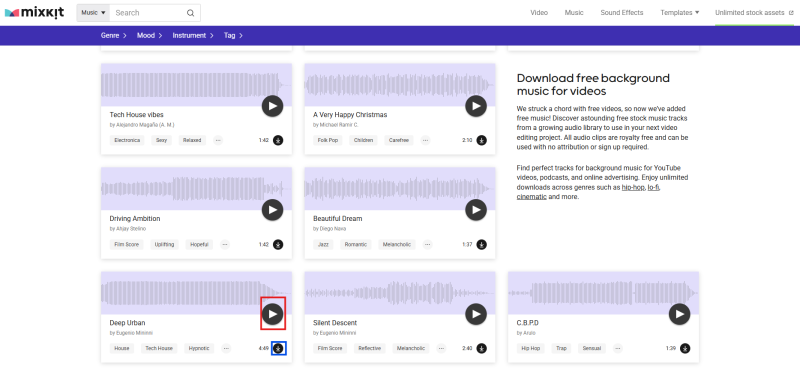800x369 pixels.
Task: Open the Deep Urban track title
Action: 128,323
